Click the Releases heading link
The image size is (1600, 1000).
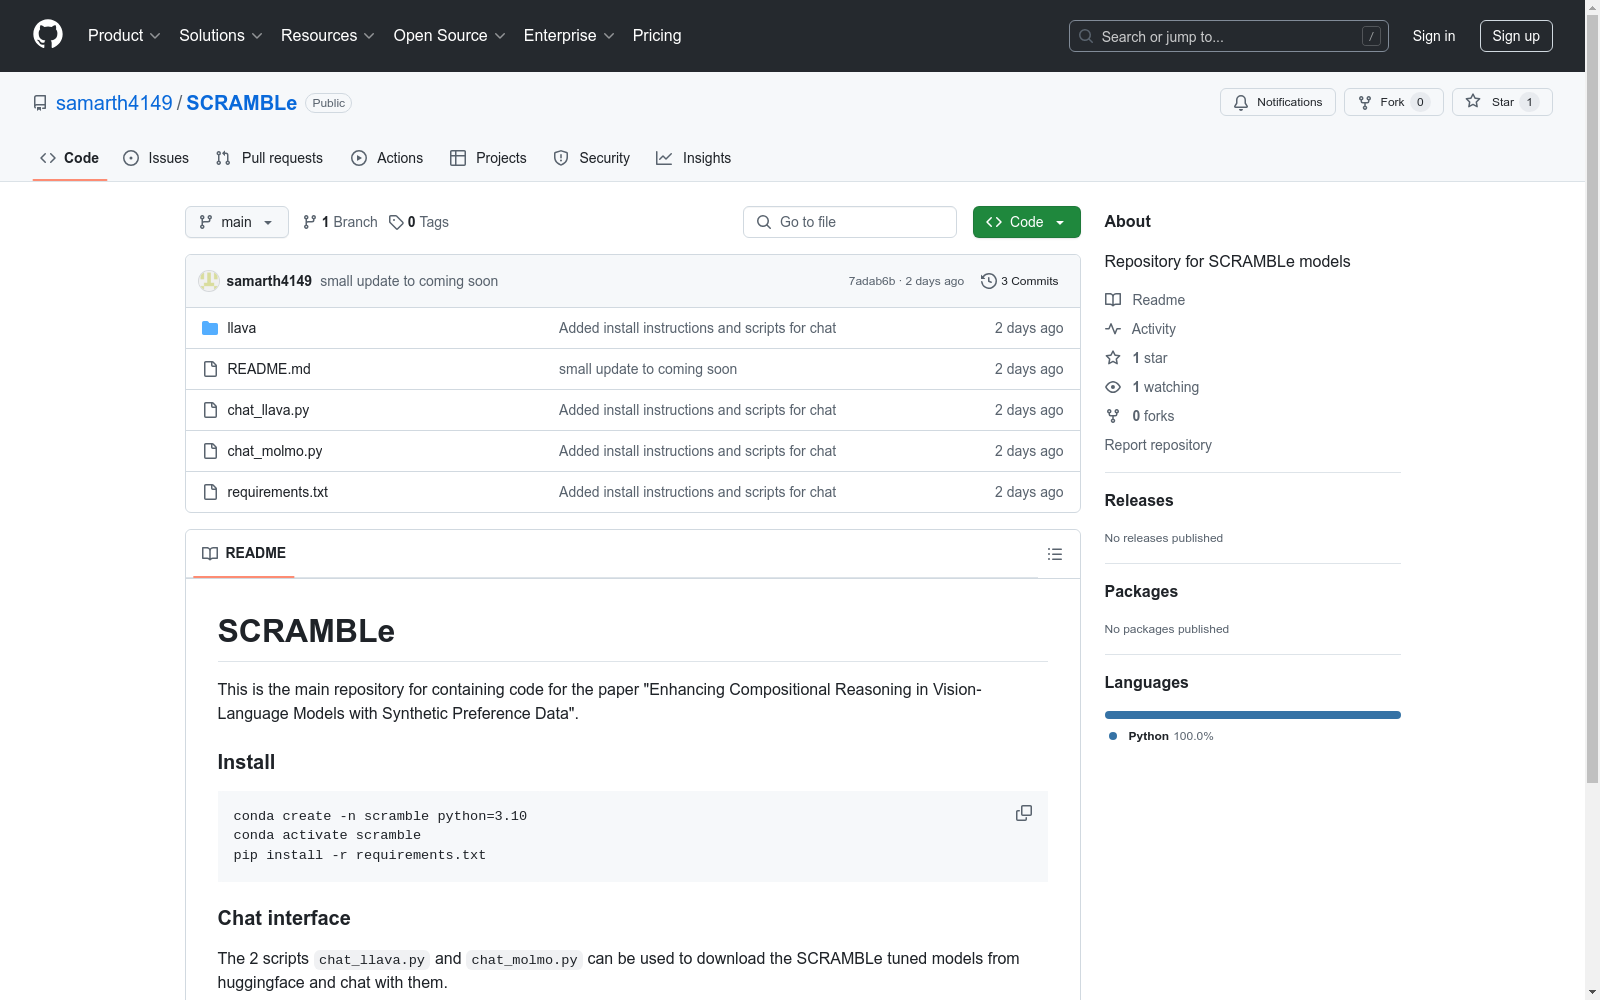[1139, 500]
